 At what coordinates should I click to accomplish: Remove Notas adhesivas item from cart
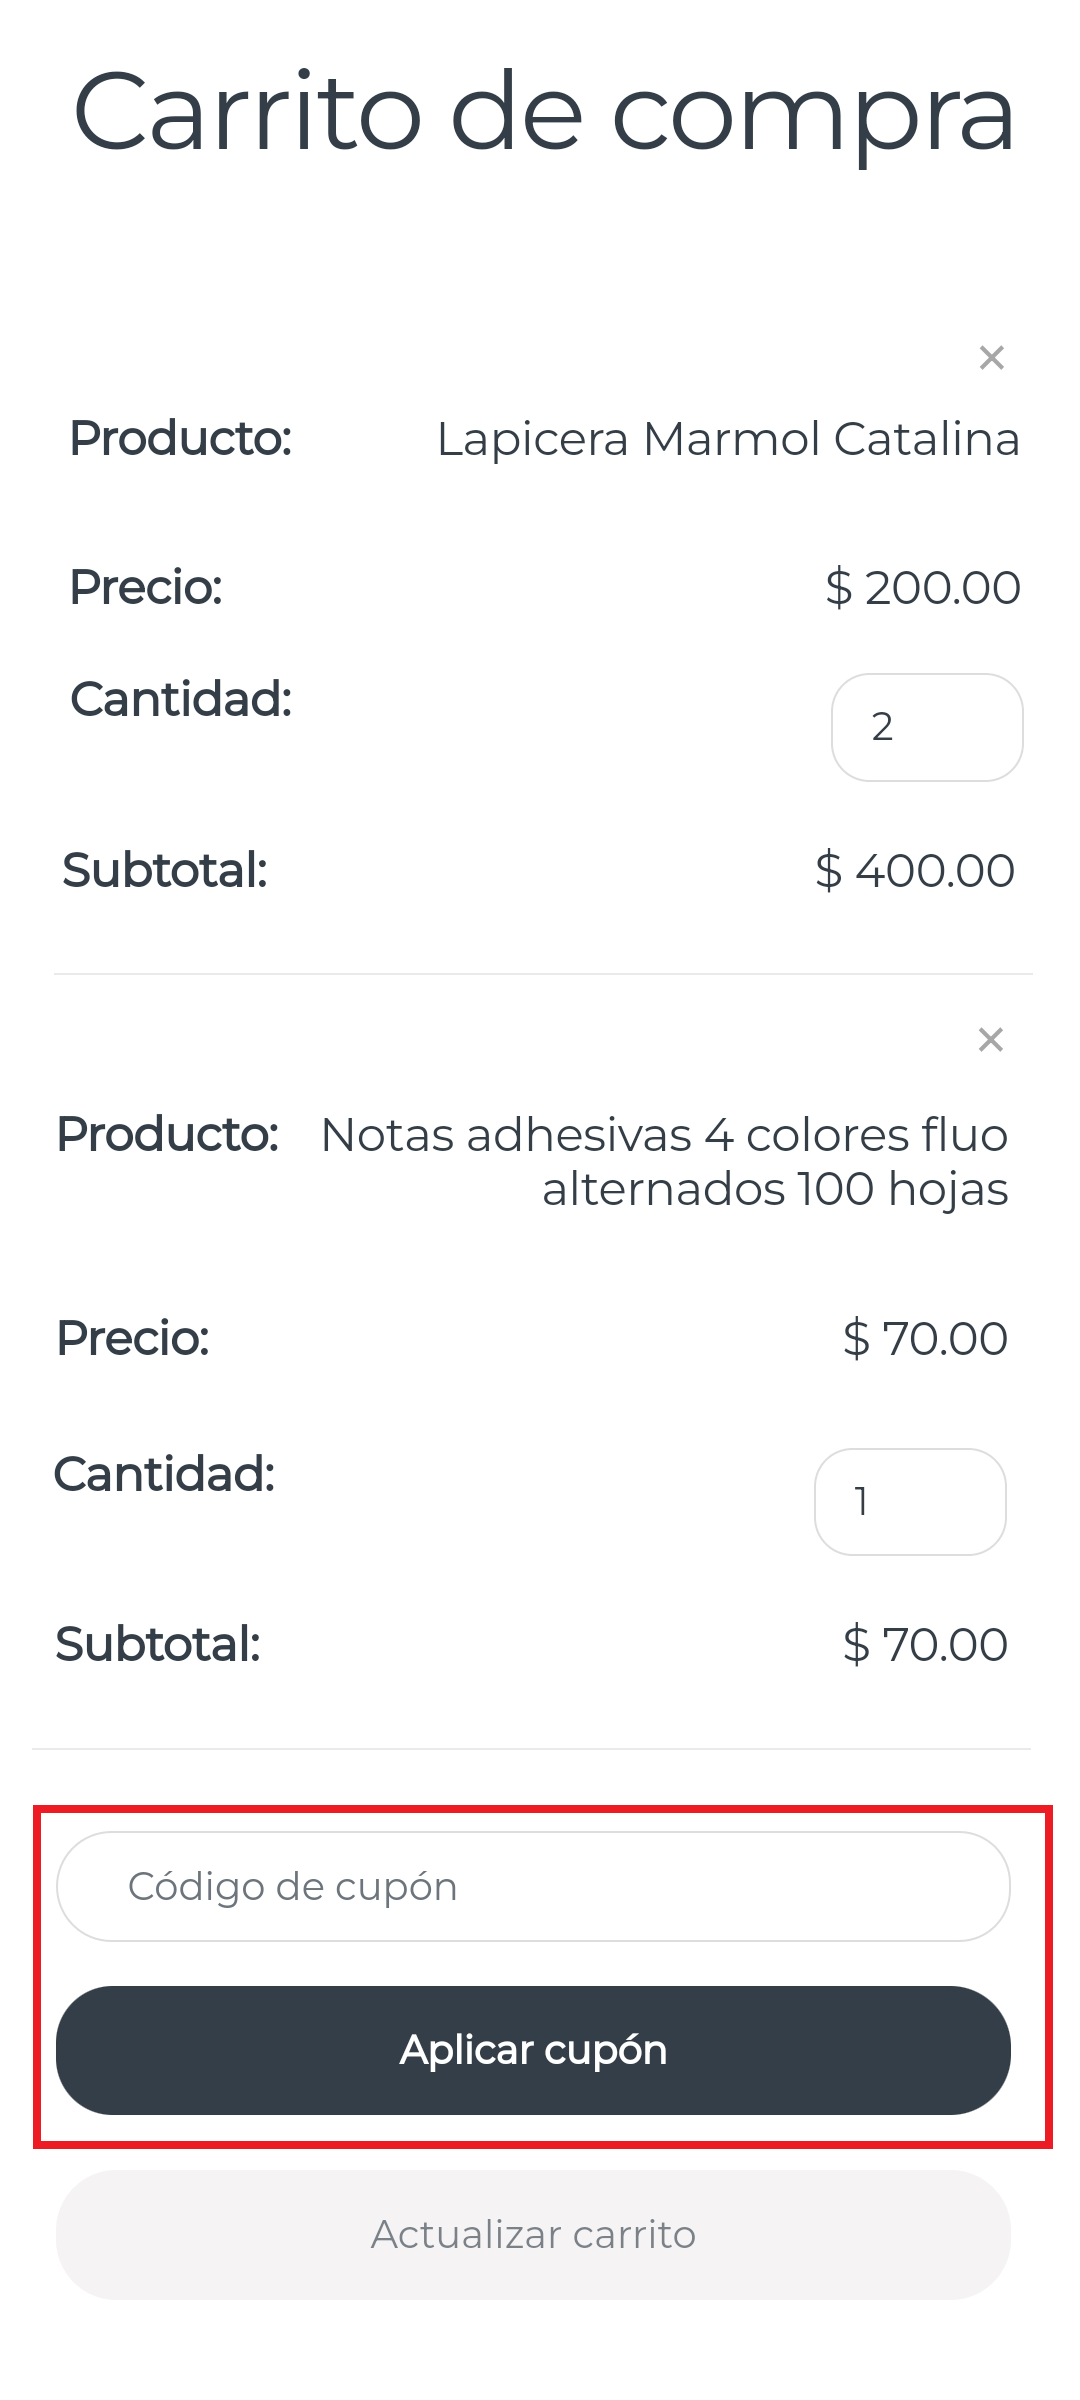coord(990,1040)
